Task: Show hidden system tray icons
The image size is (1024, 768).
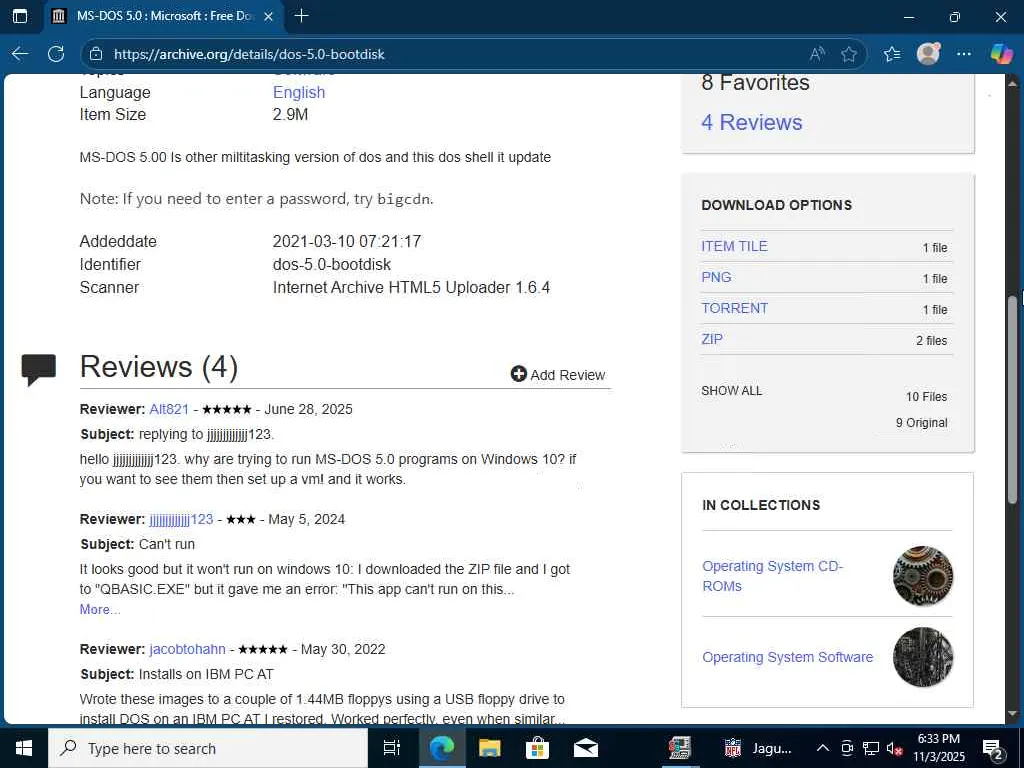Action: 823,748
